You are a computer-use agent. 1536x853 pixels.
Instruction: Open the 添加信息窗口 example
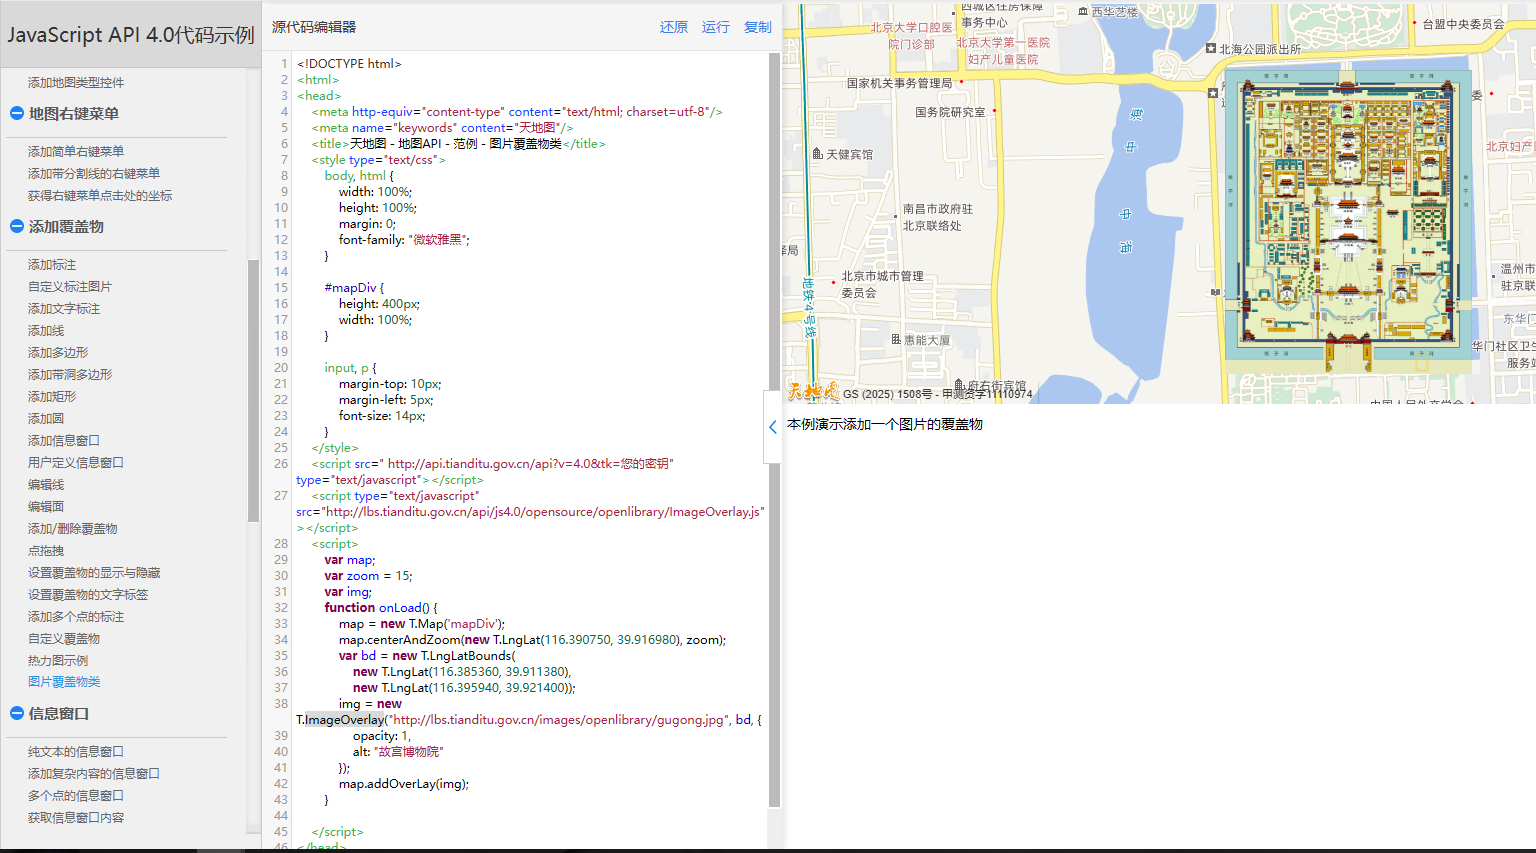pyautogui.click(x=64, y=441)
